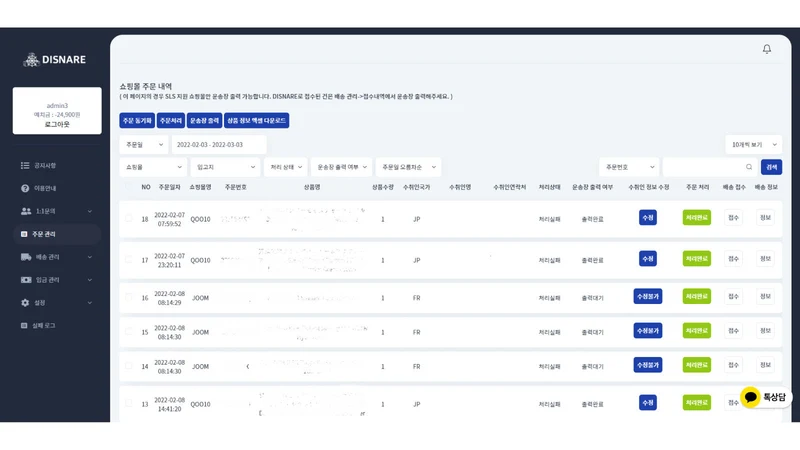Open the 주문일 오름차순 sort dropdown

point(408,167)
